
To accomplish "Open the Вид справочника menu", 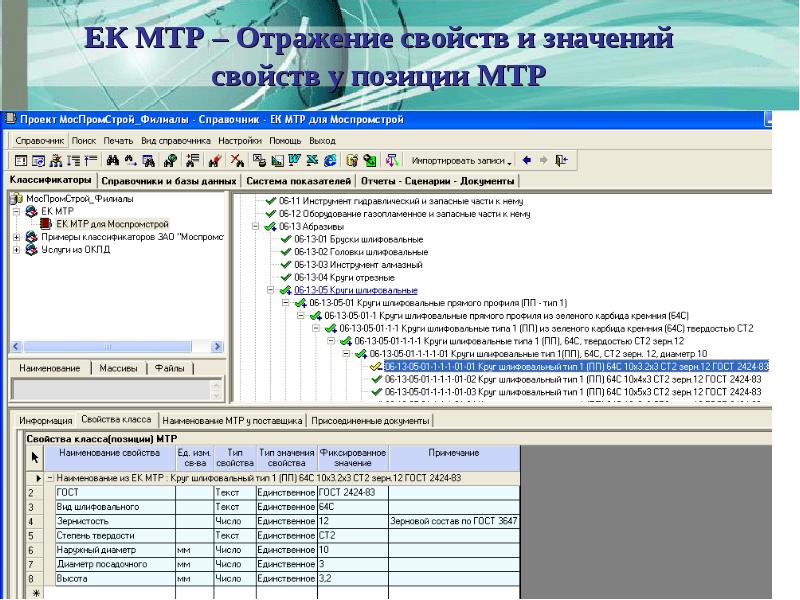I will point(175,141).
